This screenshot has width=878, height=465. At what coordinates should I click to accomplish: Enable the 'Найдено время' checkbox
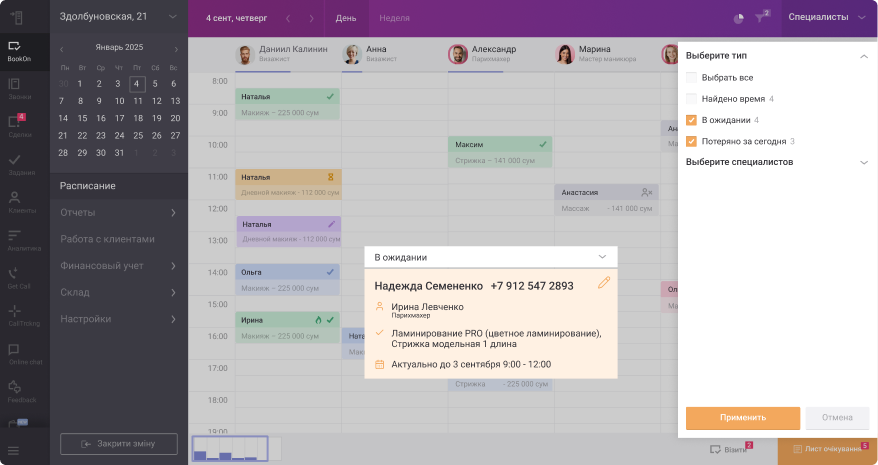692,99
